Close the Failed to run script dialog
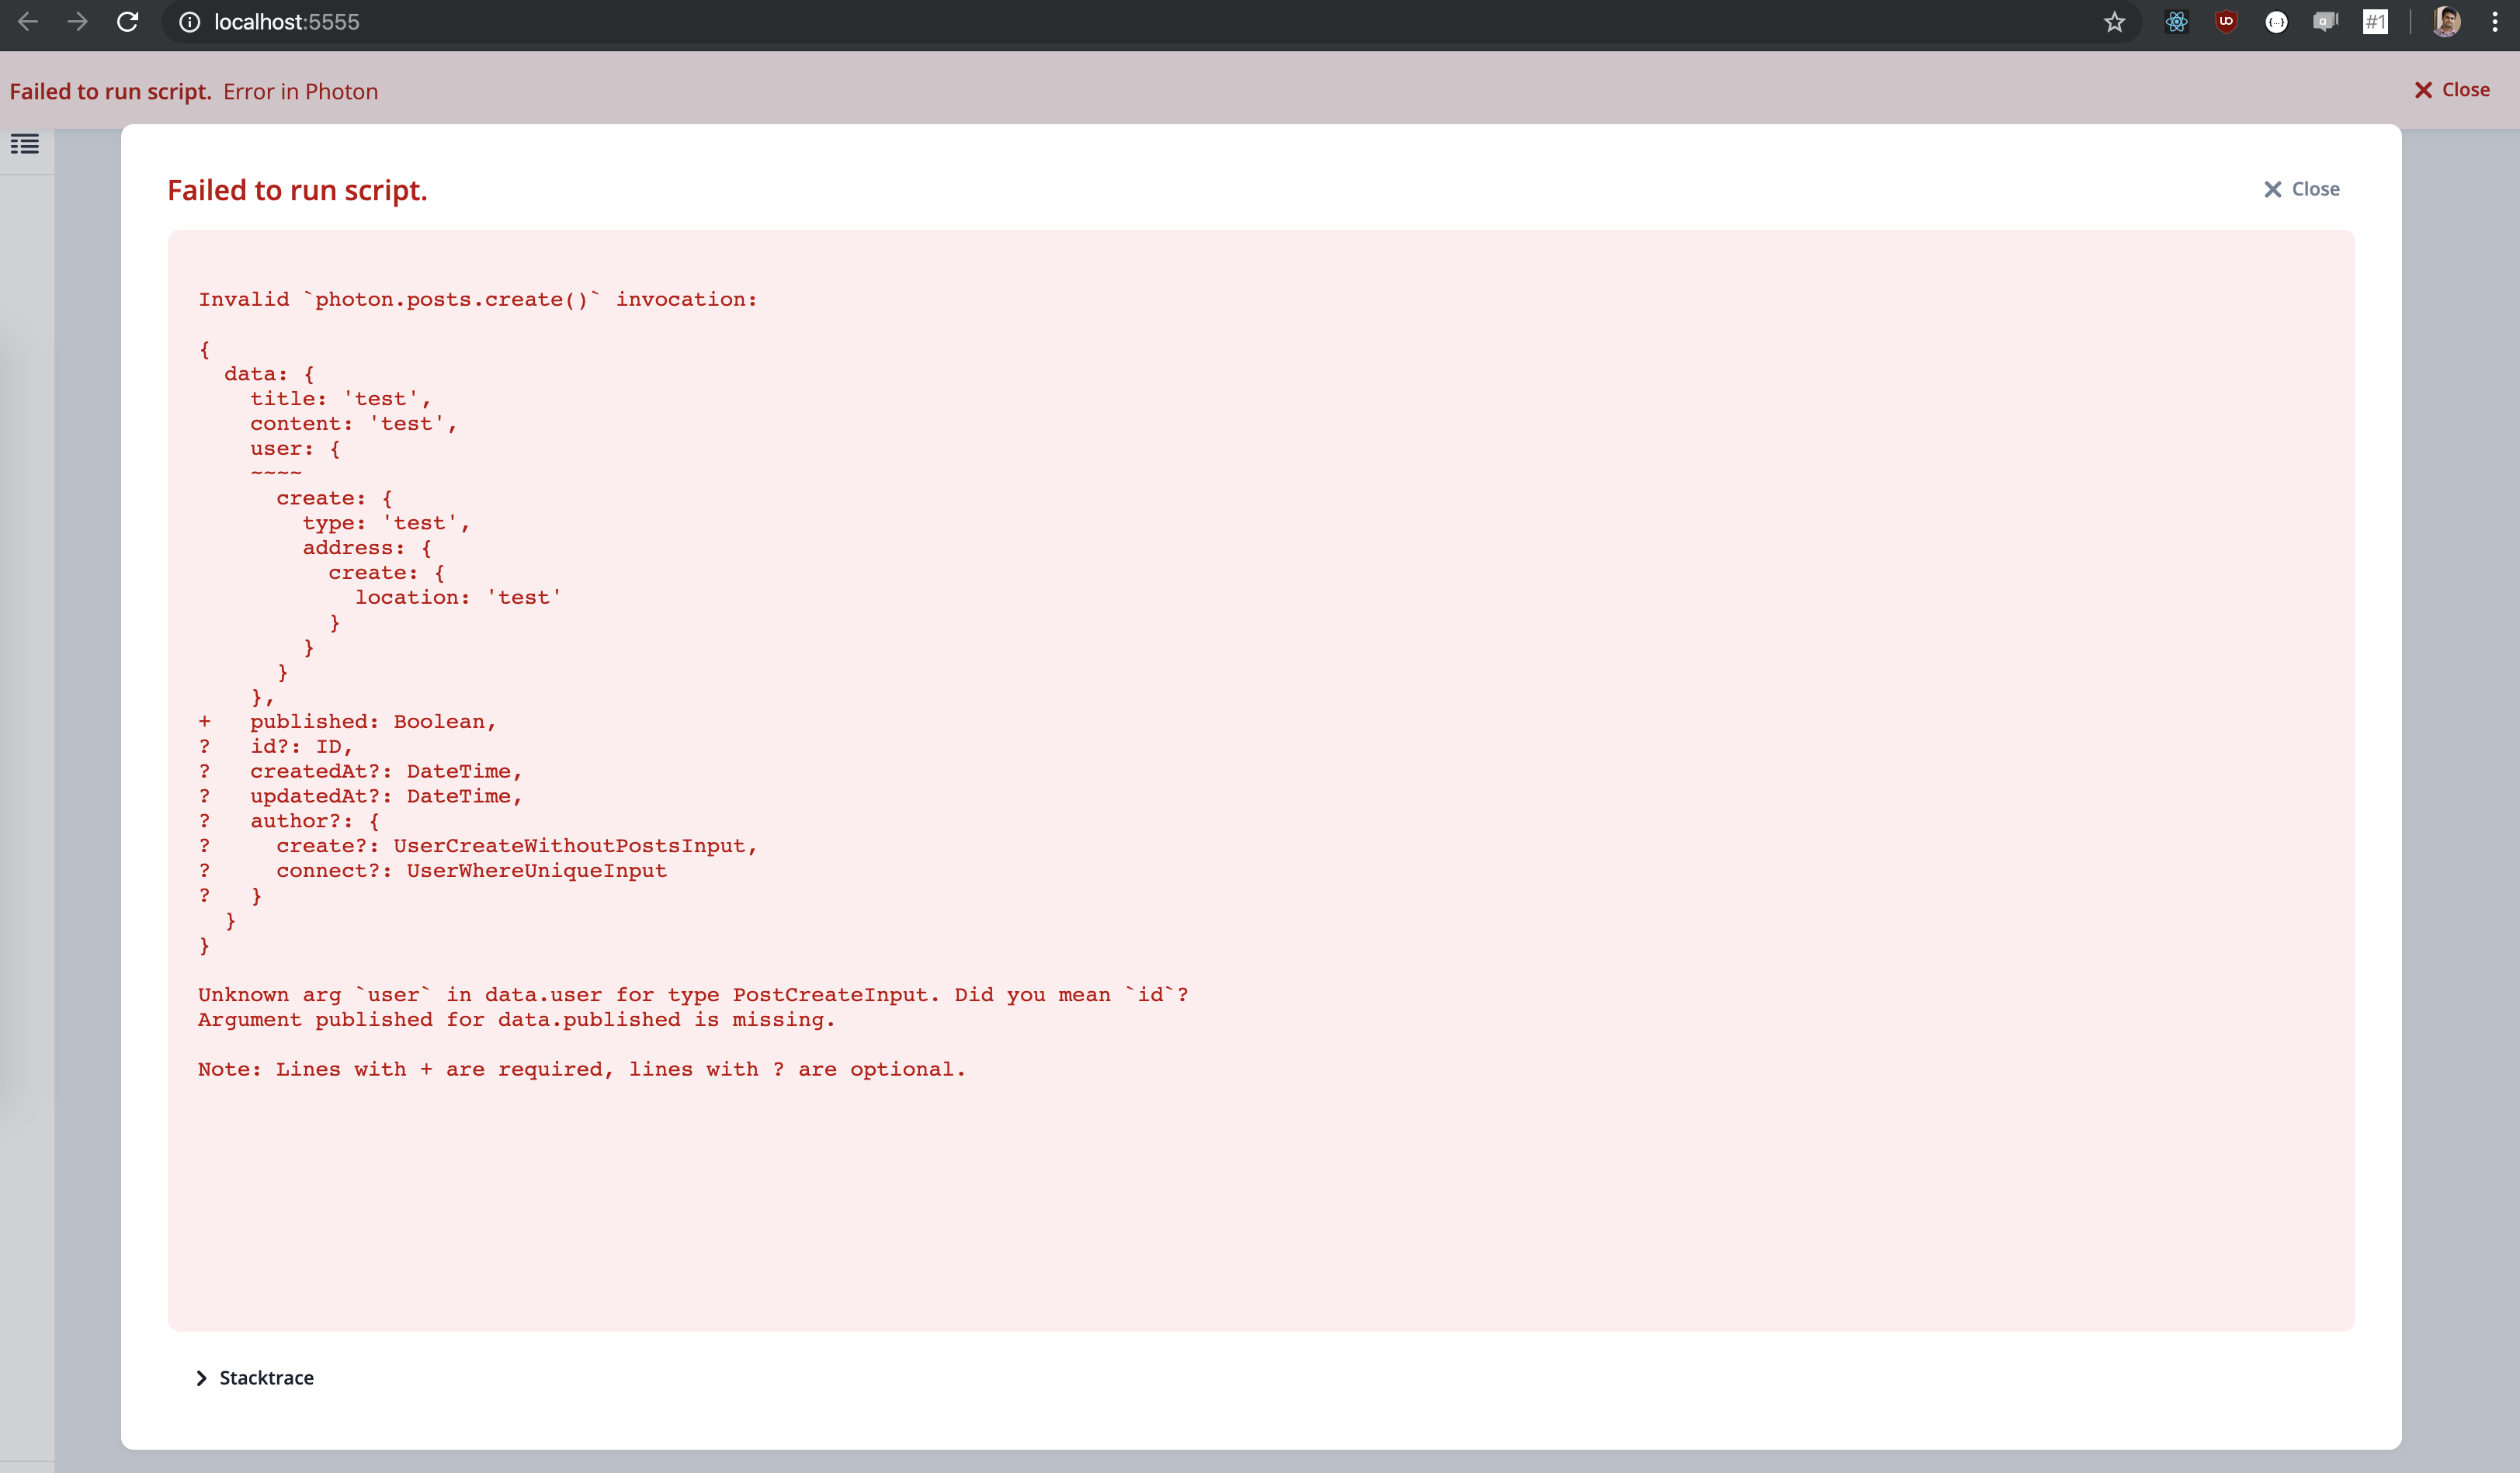The width and height of the screenshot is (2520, 1473). (2302, 189)
